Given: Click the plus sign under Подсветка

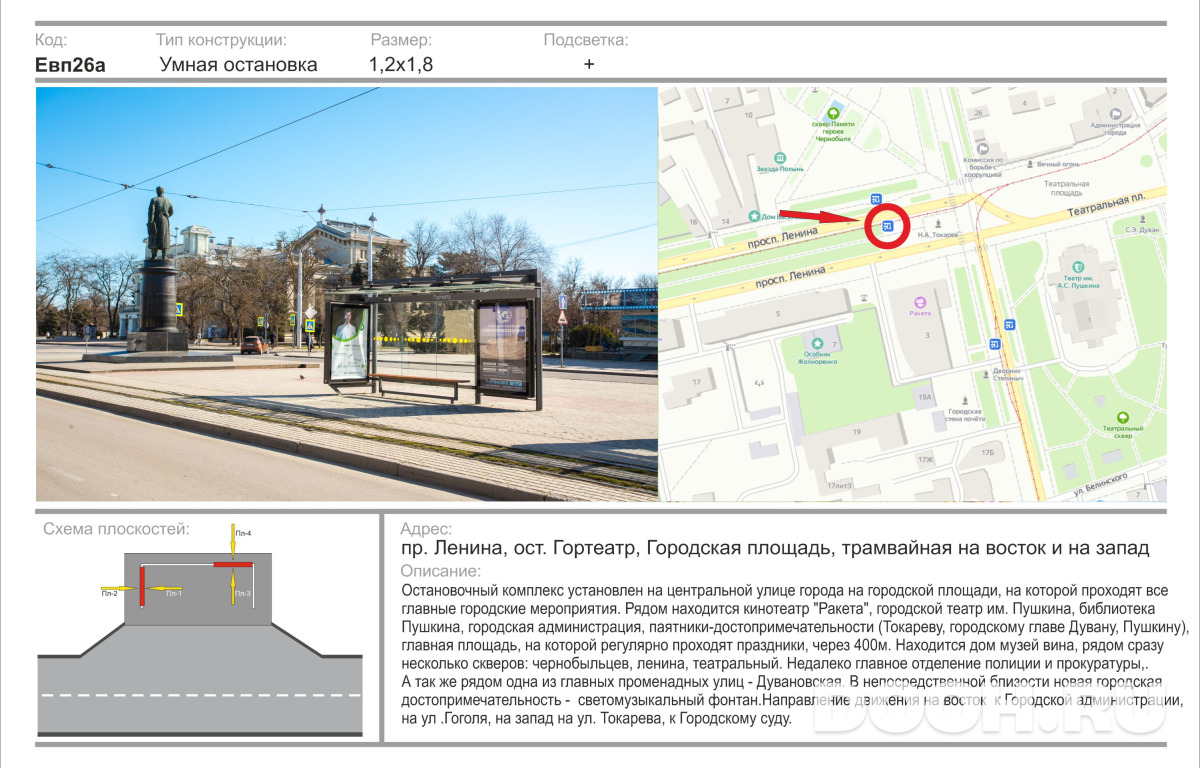Looking at the screenshot, I should [589, 64].
